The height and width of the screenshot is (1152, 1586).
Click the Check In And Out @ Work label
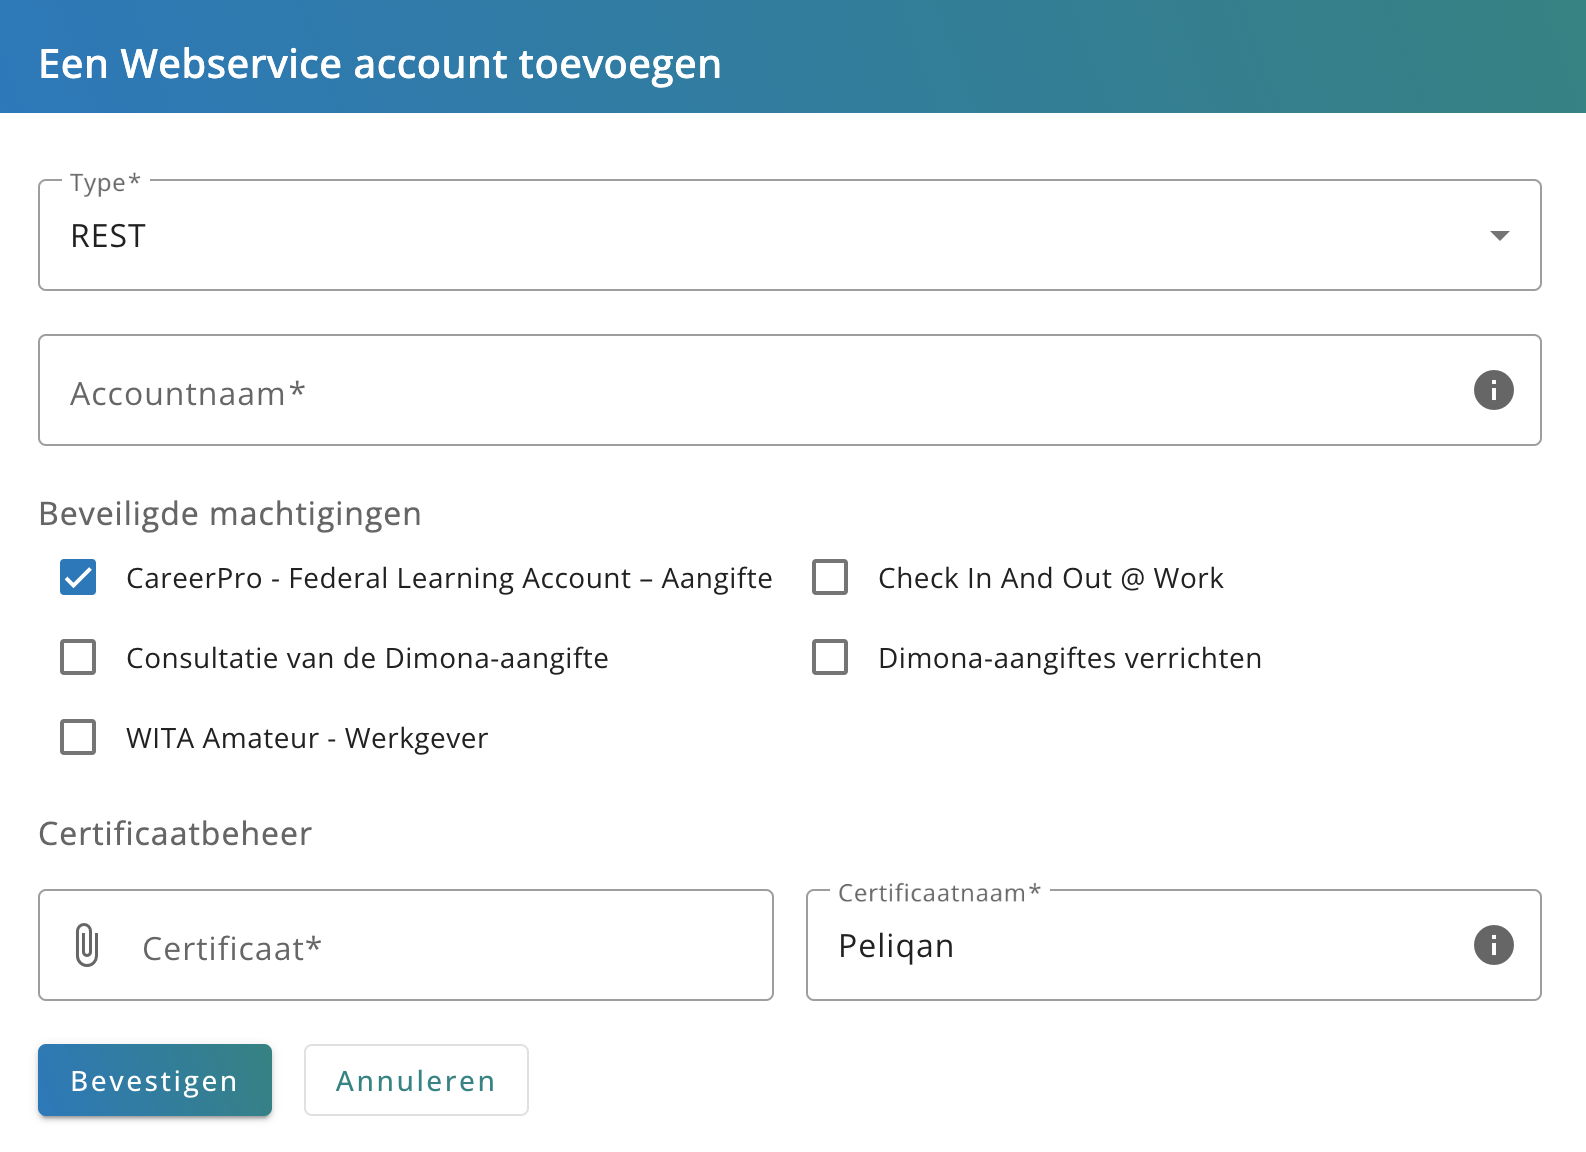[1050, 578]
